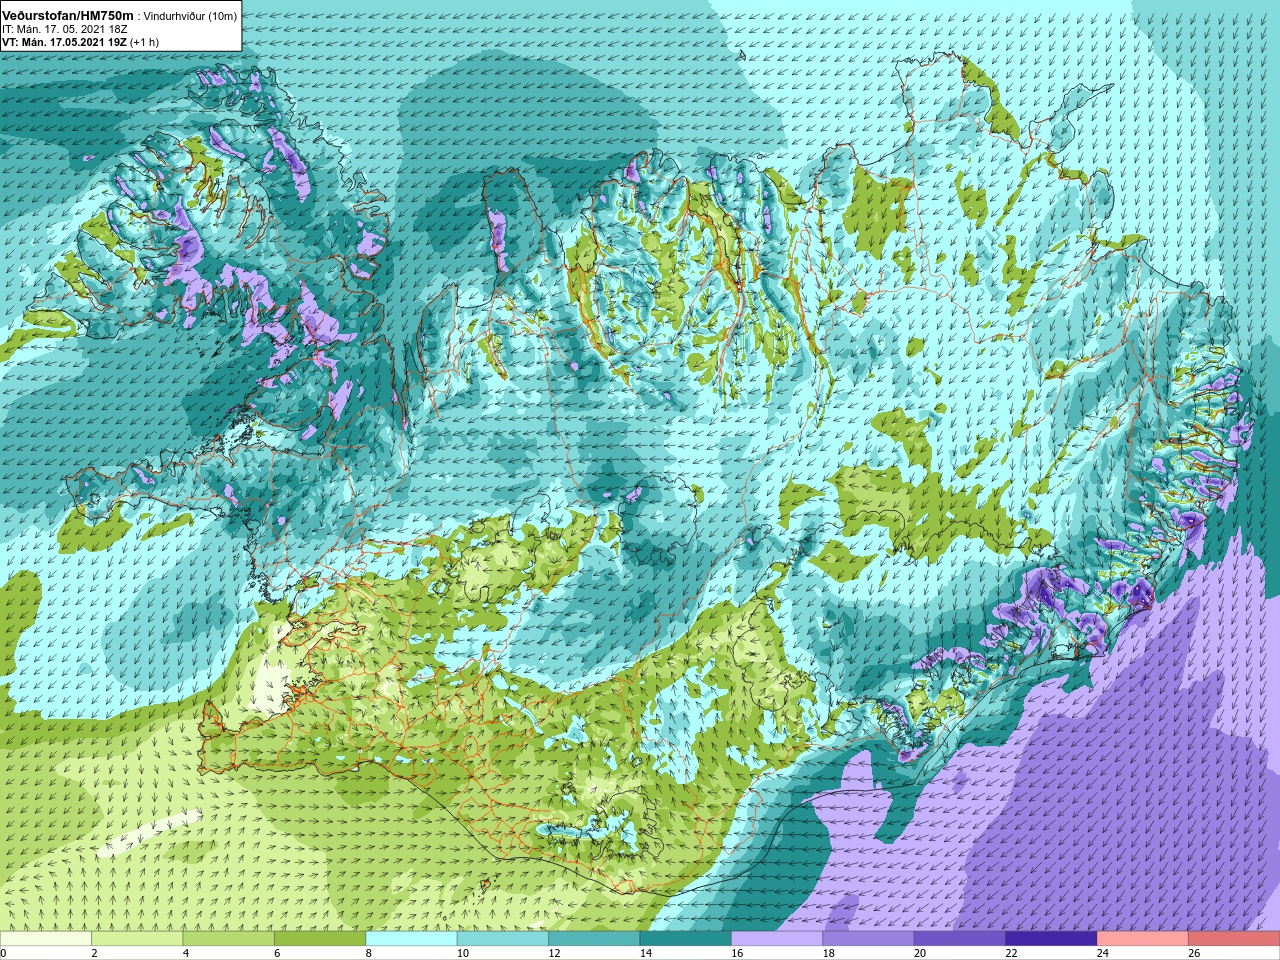Click the pale cream 0–2 legend swatch
Screen dimensions: 1280x960
pos(46,939)
